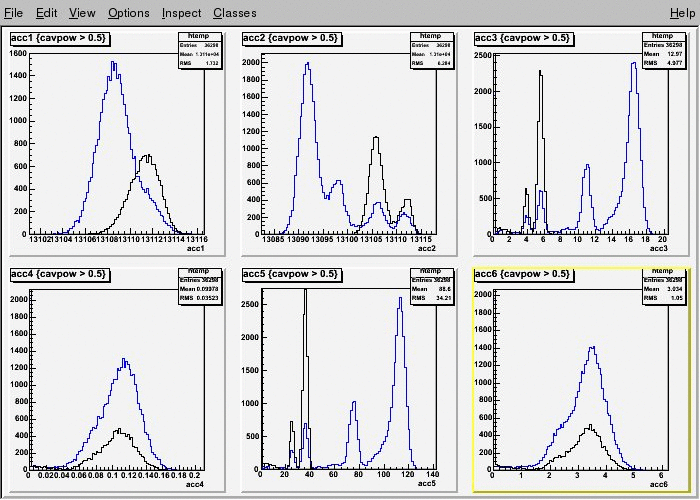This screenshot has width=700, height=500.
Task: Click the blue histogram peak in acc1 plot
Action: (x=114, y=62)
